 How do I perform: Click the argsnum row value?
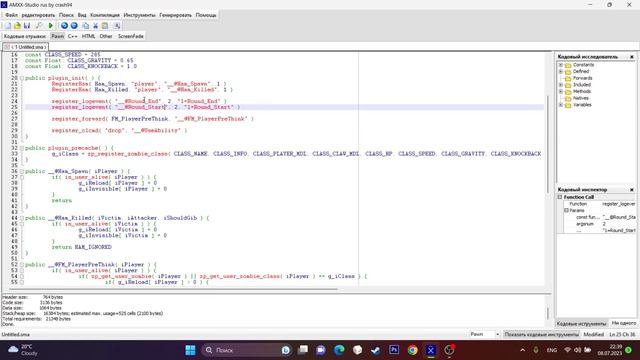coord(619,224)
